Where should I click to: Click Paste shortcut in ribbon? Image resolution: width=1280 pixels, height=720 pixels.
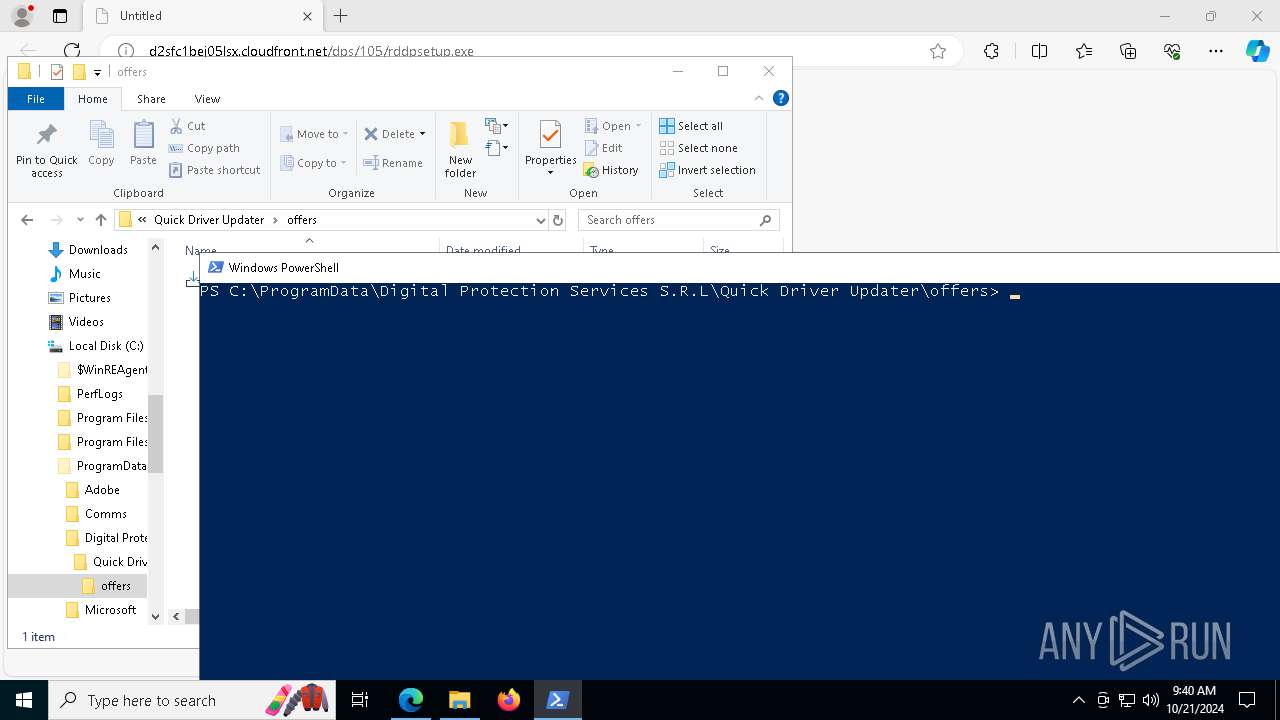215,170
